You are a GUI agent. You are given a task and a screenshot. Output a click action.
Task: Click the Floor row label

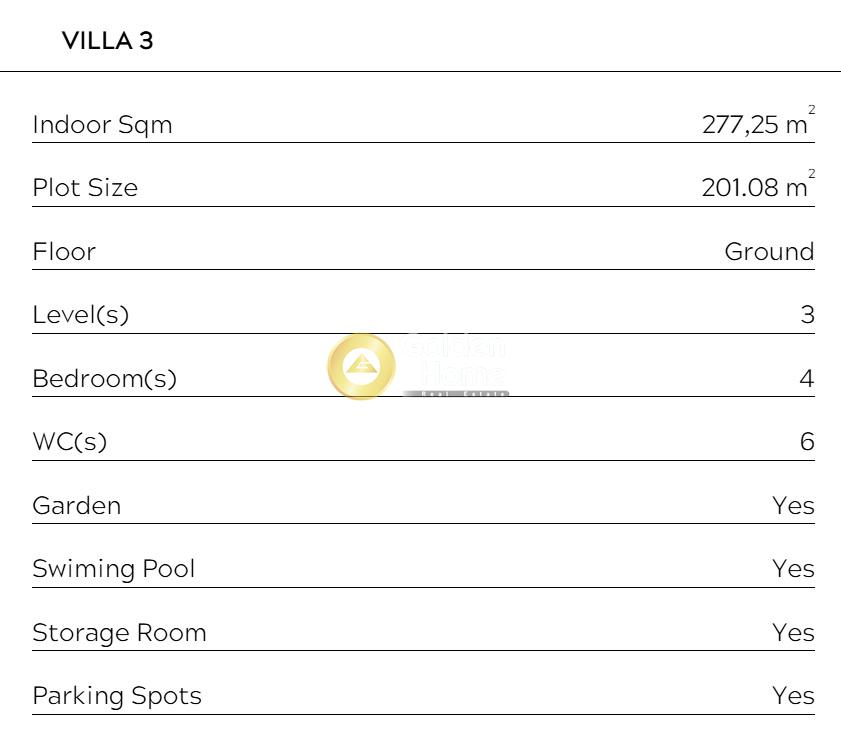[64, 252]
